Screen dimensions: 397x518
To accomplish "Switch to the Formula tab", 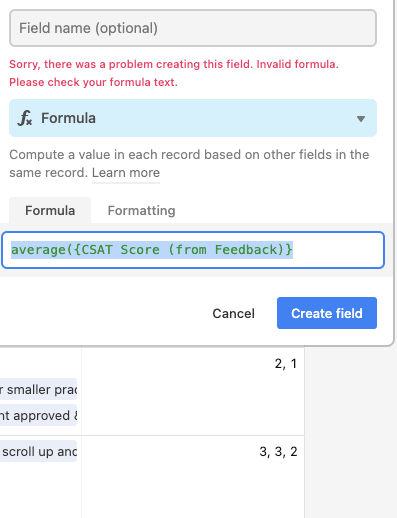I will pyautogui.click(x=50, y=210).
